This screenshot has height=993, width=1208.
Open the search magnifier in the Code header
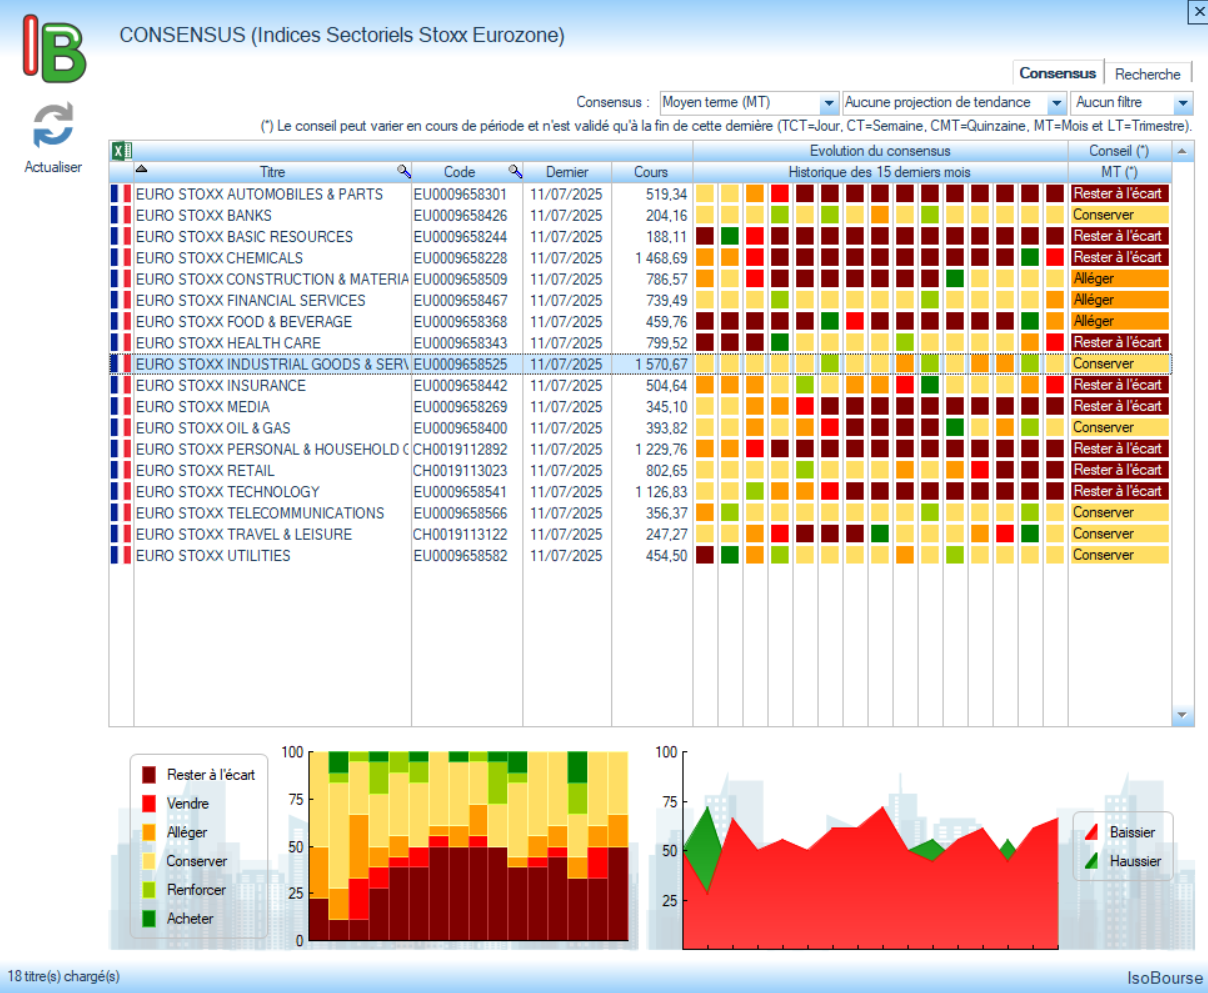(515, 171)
